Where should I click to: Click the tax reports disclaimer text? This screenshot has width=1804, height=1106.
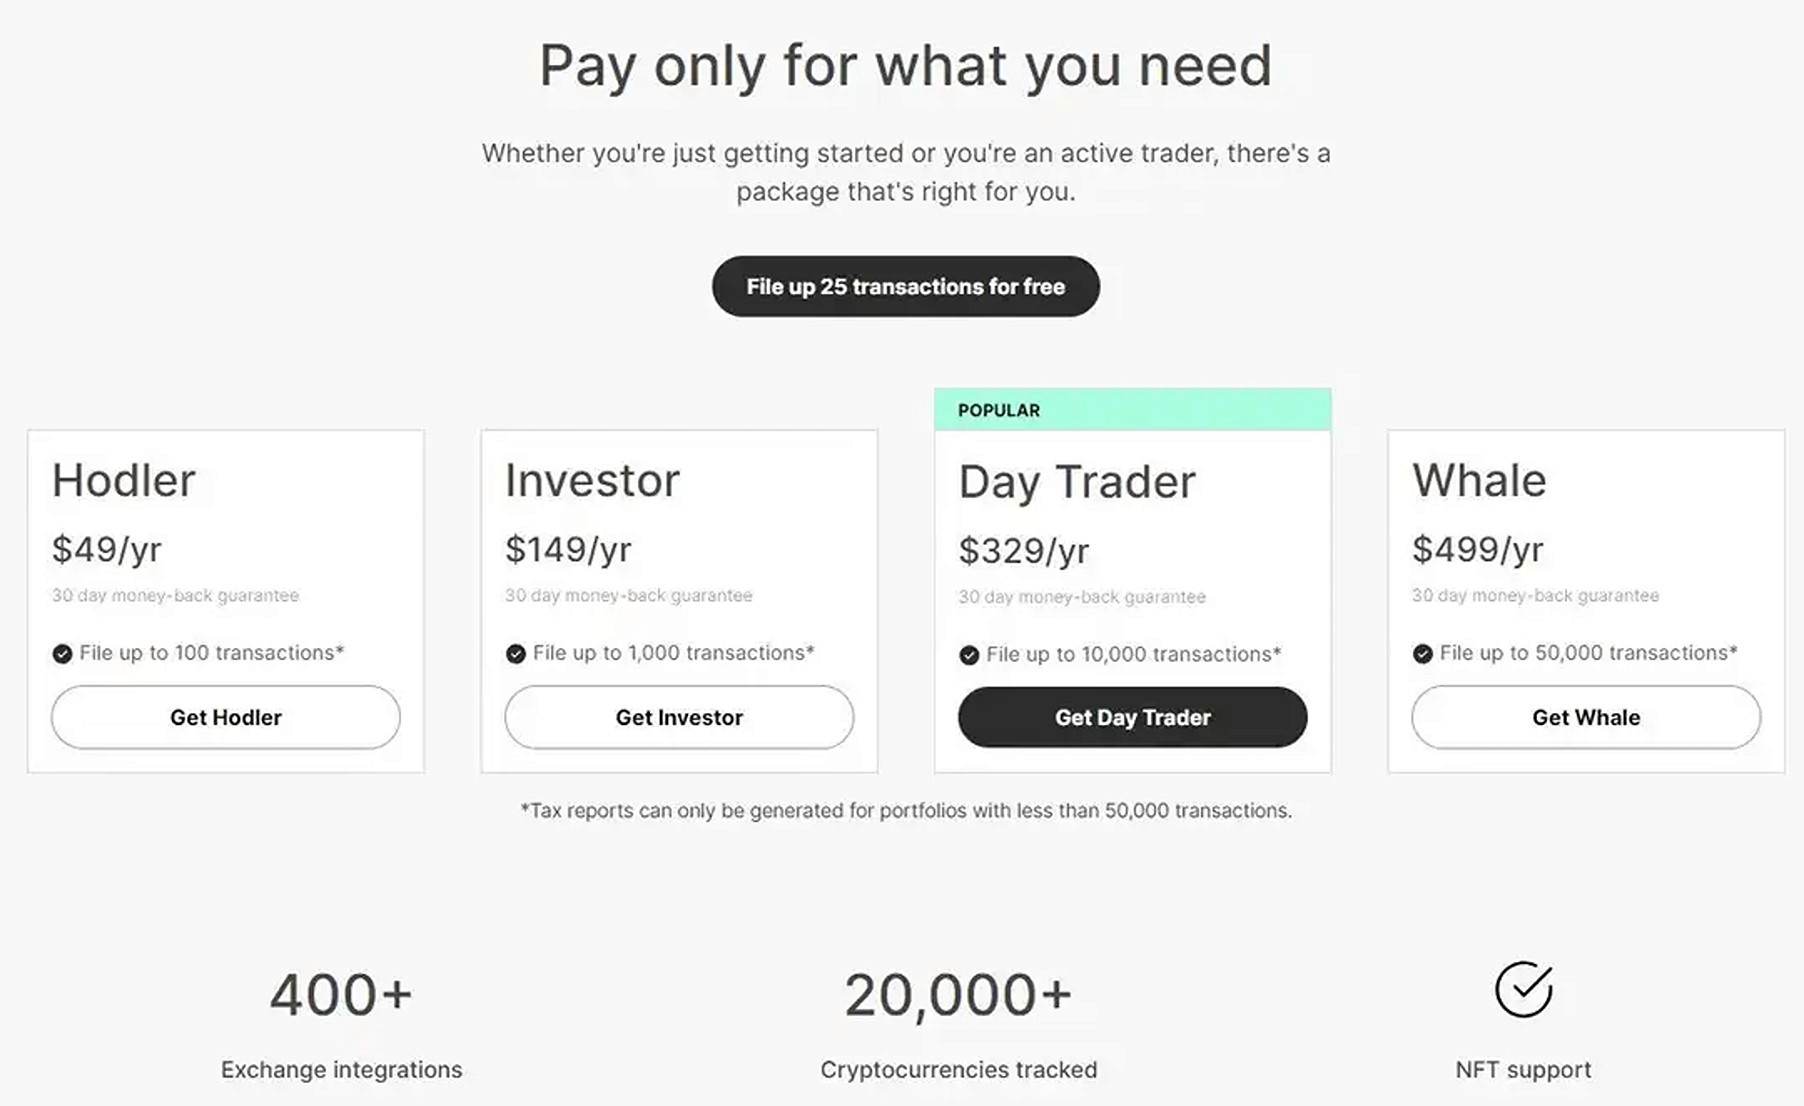[x=905, y=811]
